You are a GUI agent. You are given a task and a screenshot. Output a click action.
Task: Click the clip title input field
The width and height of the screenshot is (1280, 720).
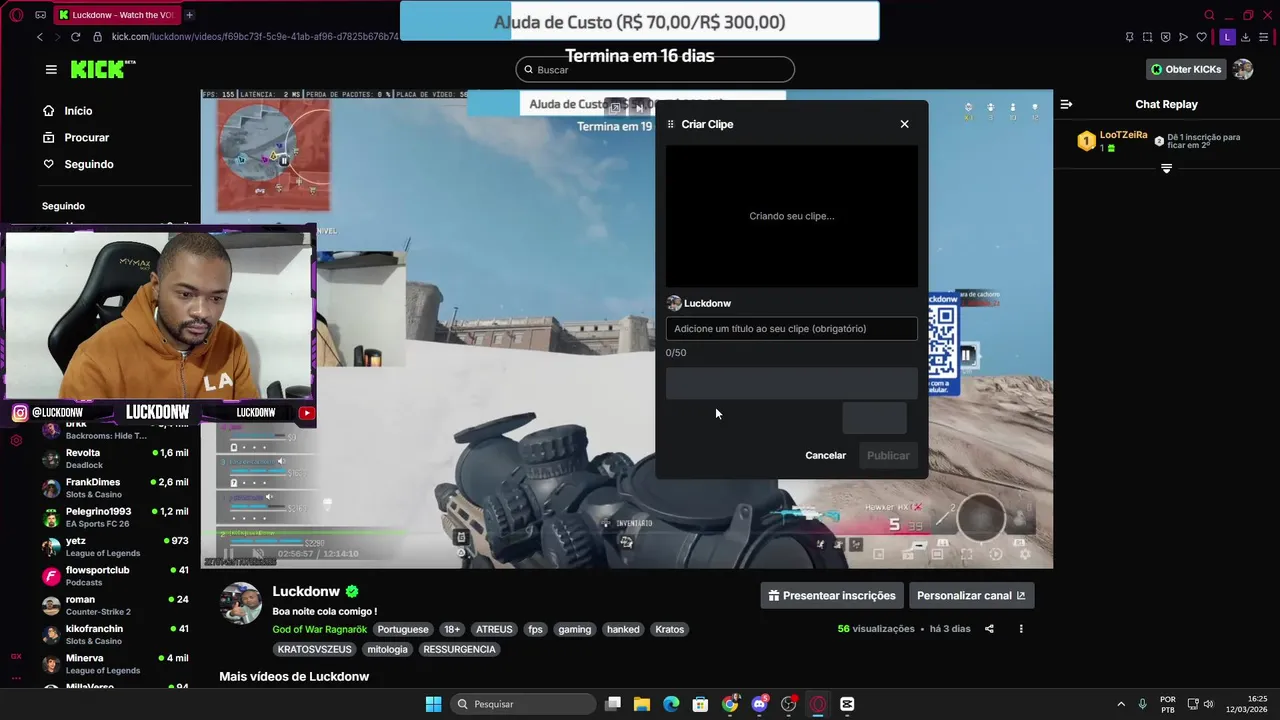click(x=791, y=329)
